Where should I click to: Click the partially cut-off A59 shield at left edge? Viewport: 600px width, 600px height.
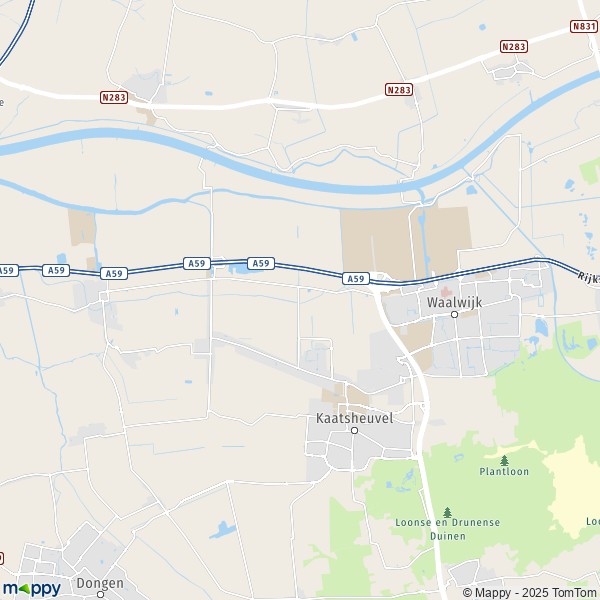click(8, 271)
